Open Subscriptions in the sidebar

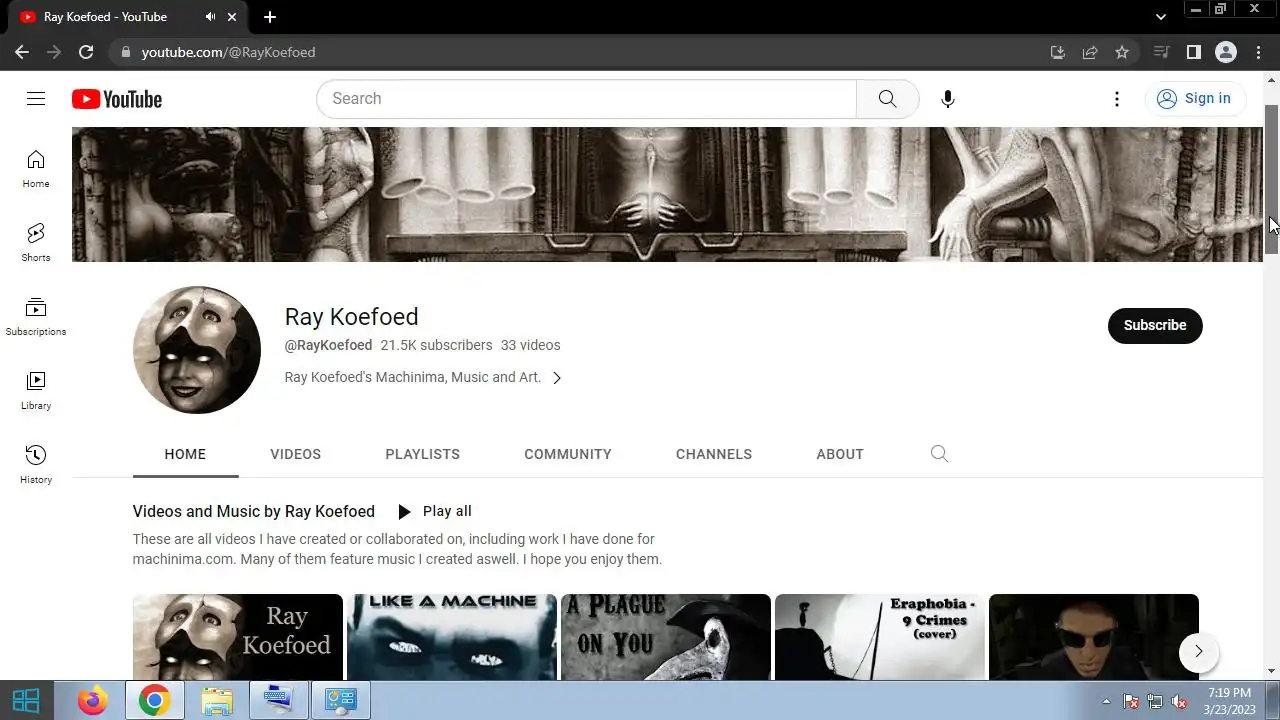coord(36,317)
